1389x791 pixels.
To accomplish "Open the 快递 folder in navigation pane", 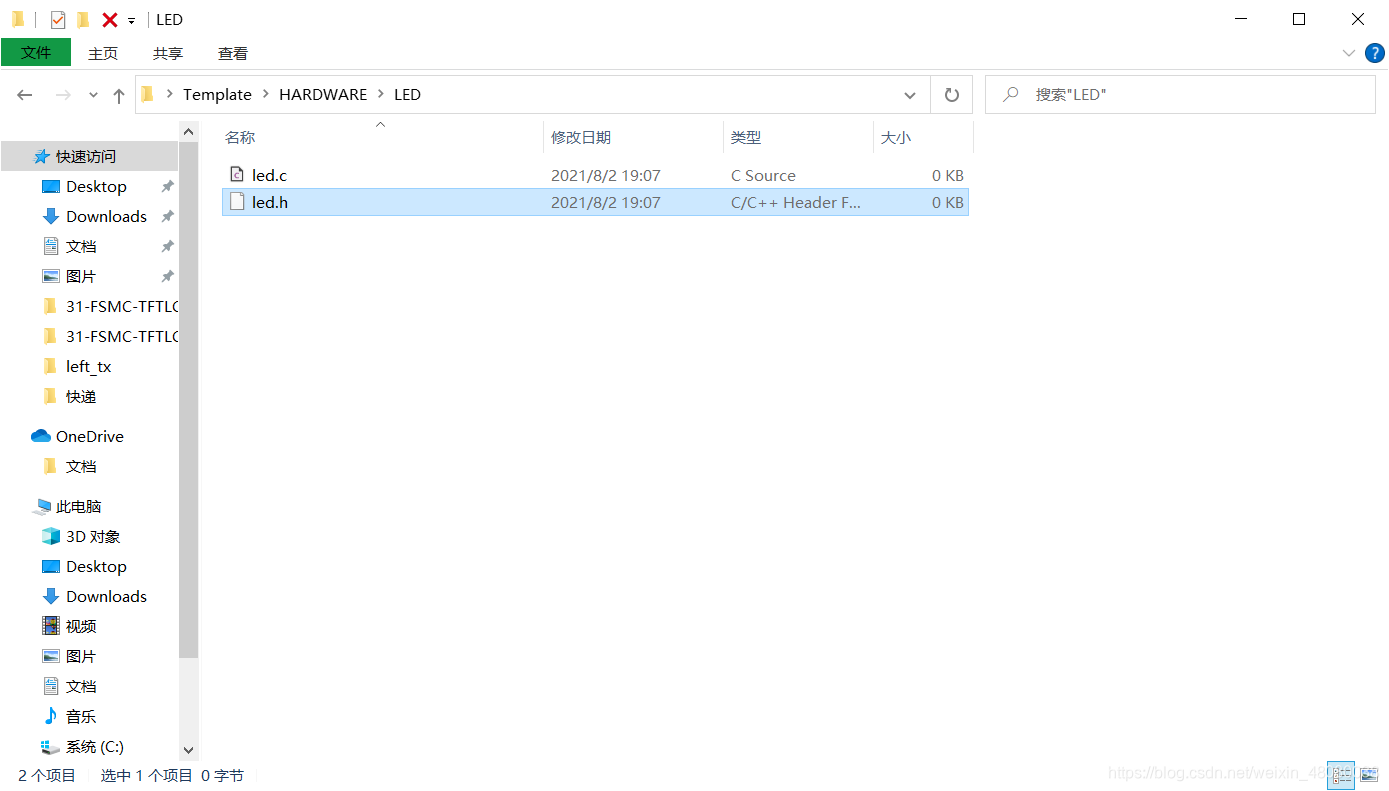I will [x=81, y=397].
